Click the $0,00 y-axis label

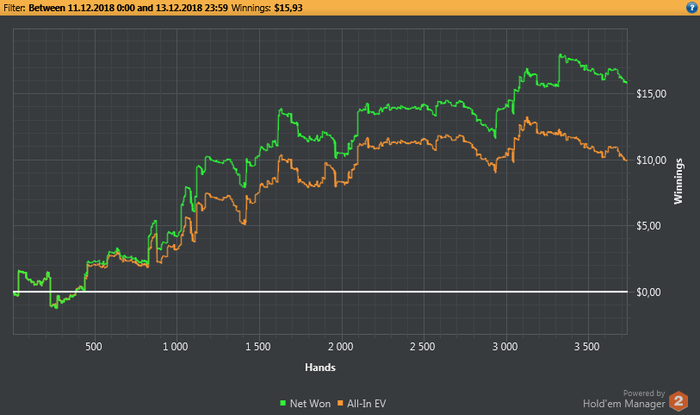tap(649, 292)
